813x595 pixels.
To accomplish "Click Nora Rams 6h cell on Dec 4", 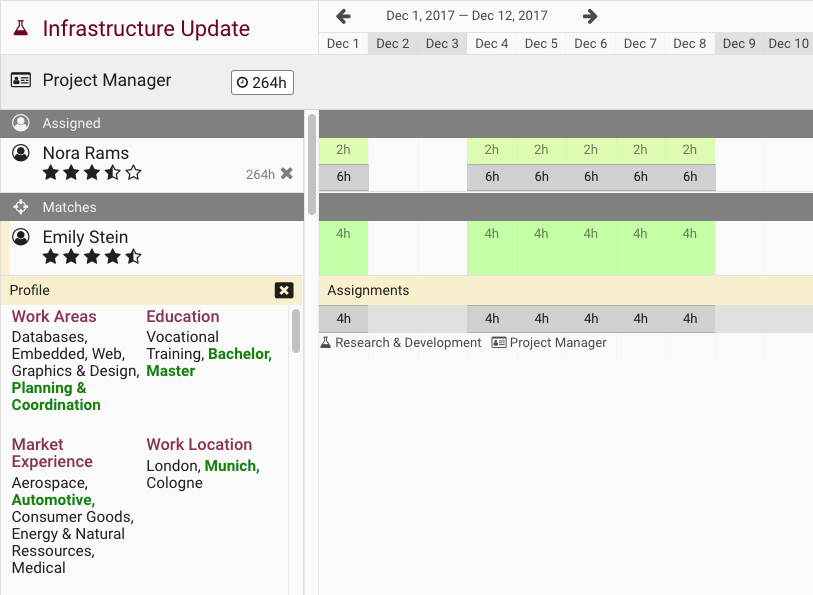I will point(492,177).
